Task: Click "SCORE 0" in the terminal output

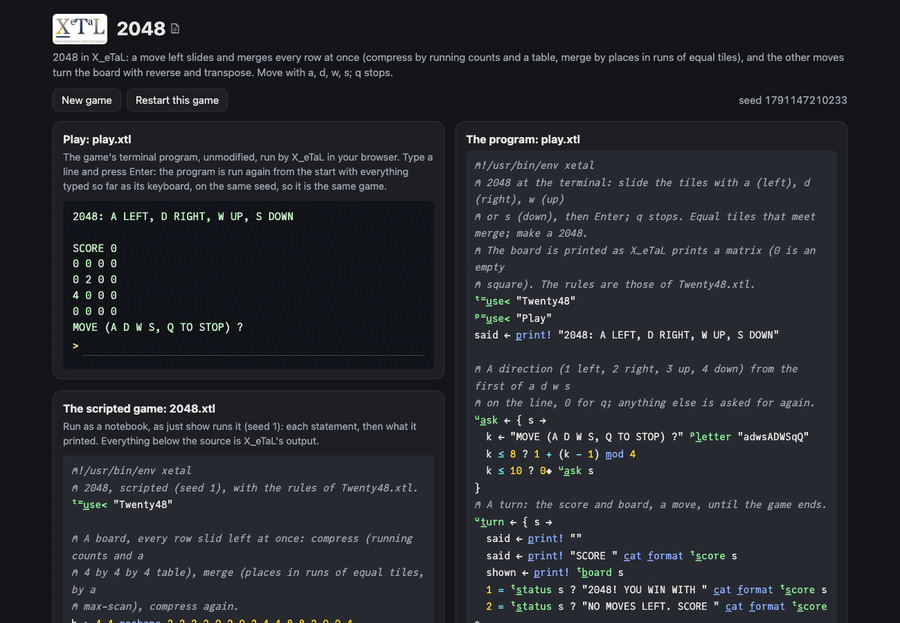Action: [x=95, y=248]
